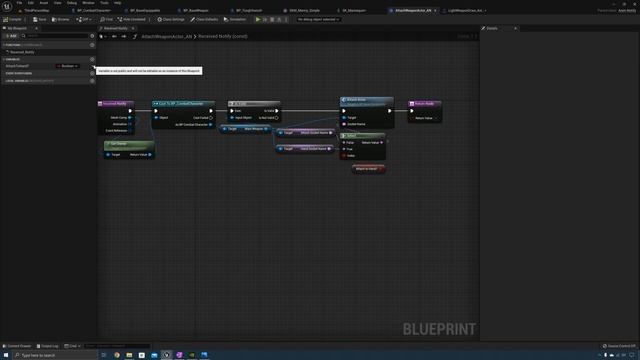Select the Get Owner node header
Image resolution: width=640 pixels, height=360 pixels.
tap(129, 144)
